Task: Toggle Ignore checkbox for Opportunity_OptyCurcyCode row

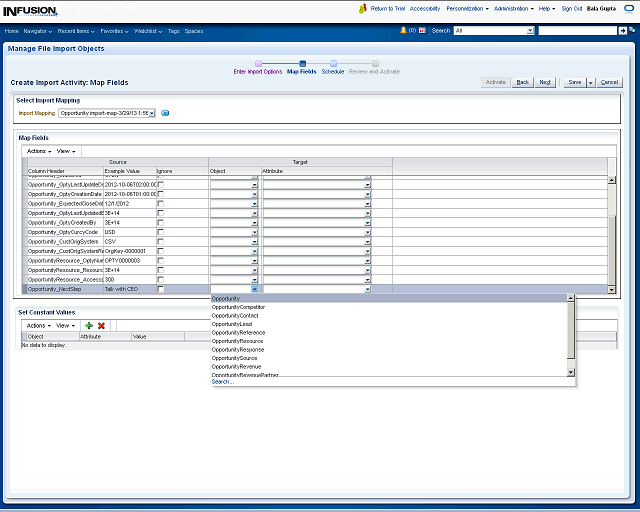Action: (161, 231)
